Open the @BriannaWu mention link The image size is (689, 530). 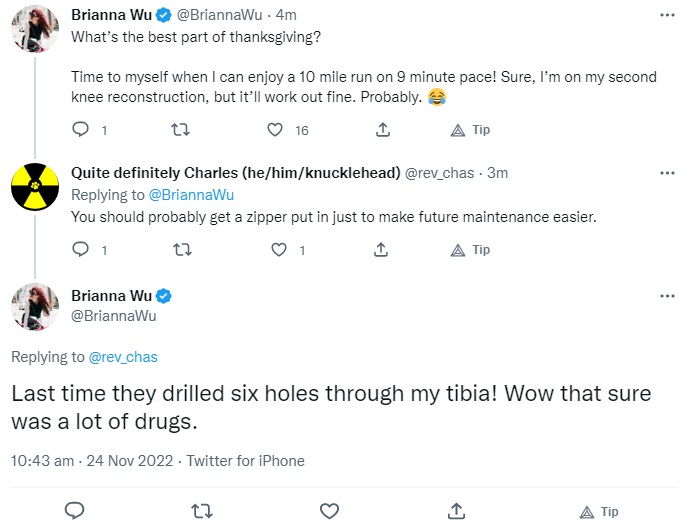coord(191,195)
